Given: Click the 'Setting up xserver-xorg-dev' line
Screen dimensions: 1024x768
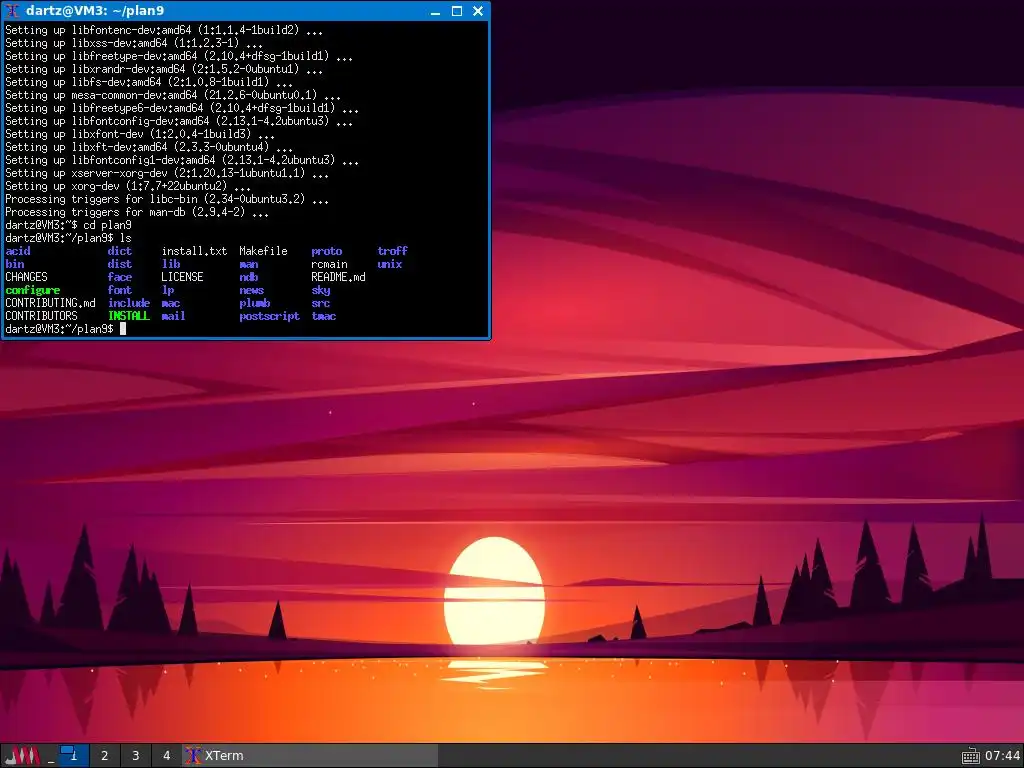Looking at the screenshot, I should (x=167, y=173).
